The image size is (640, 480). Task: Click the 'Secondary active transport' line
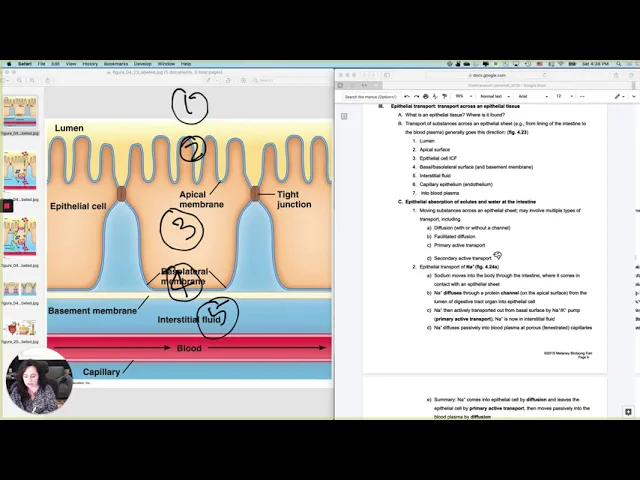point(462,258)
